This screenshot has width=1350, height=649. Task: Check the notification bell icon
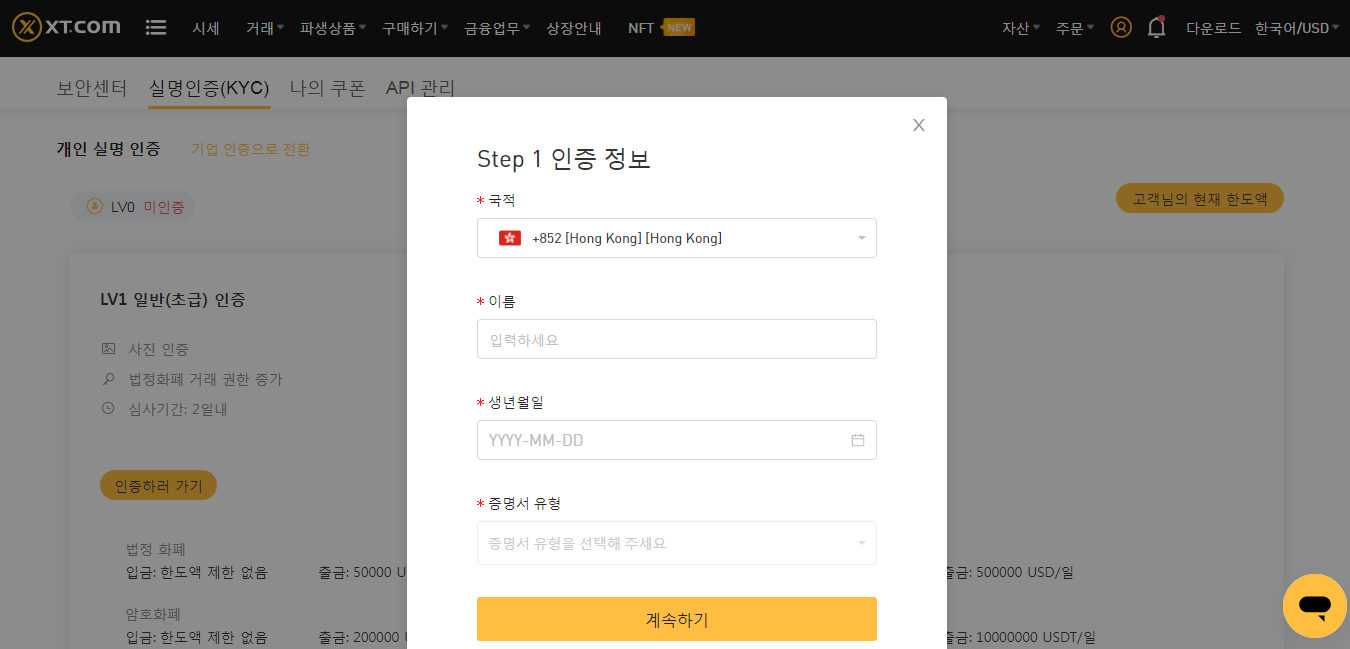(1157, 27)
